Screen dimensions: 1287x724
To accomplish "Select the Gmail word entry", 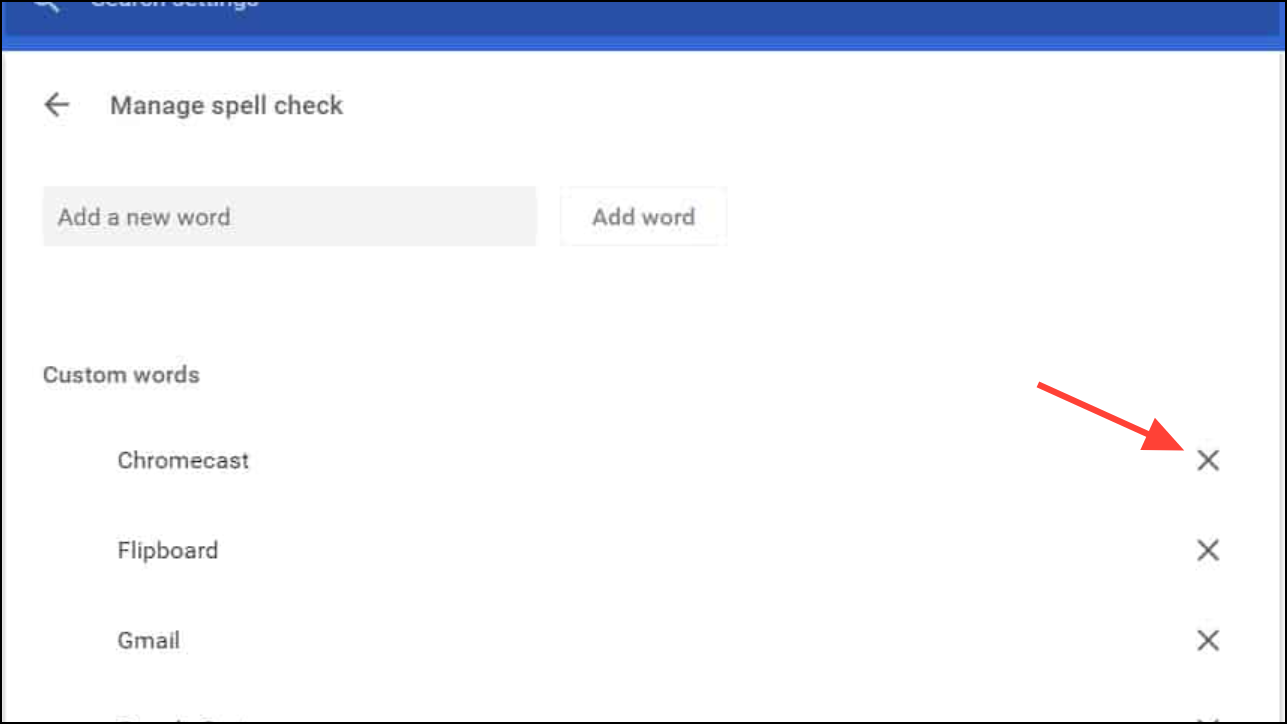I will coord(148,641).
